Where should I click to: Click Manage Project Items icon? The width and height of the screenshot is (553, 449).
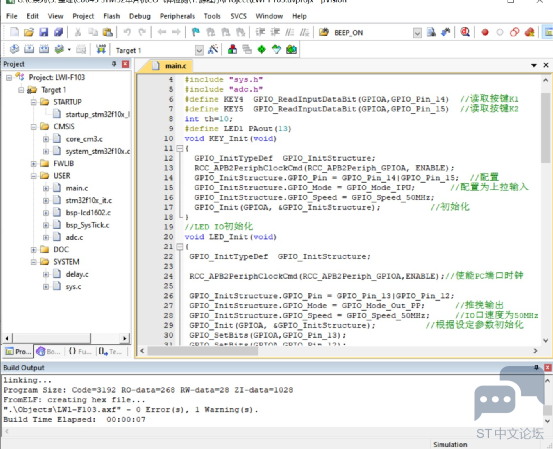coord(232,49)
